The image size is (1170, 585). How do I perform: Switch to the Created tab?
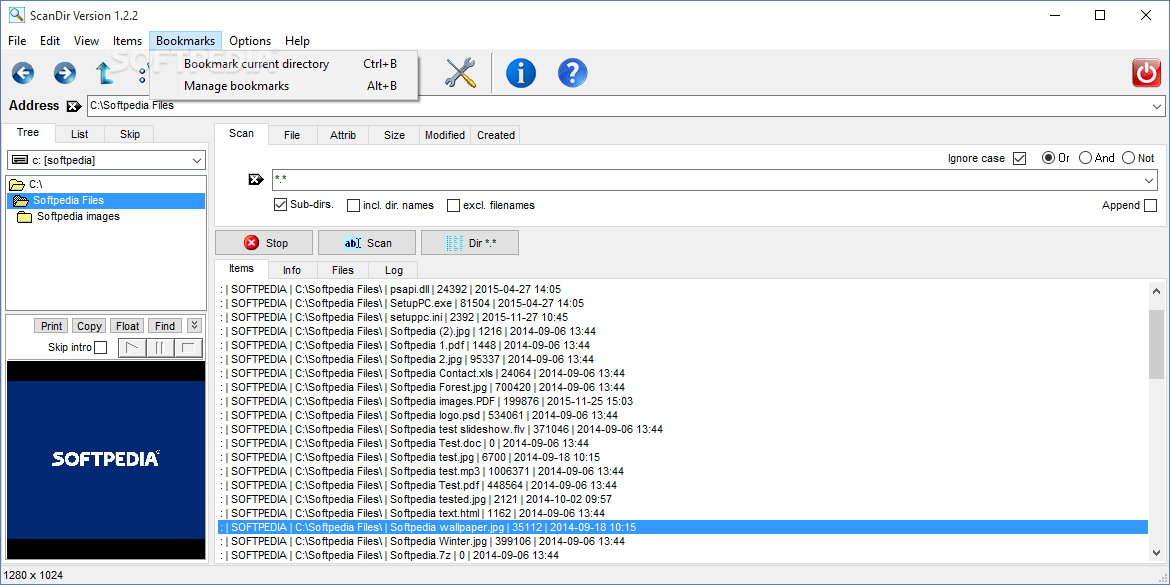pos(495,135)
